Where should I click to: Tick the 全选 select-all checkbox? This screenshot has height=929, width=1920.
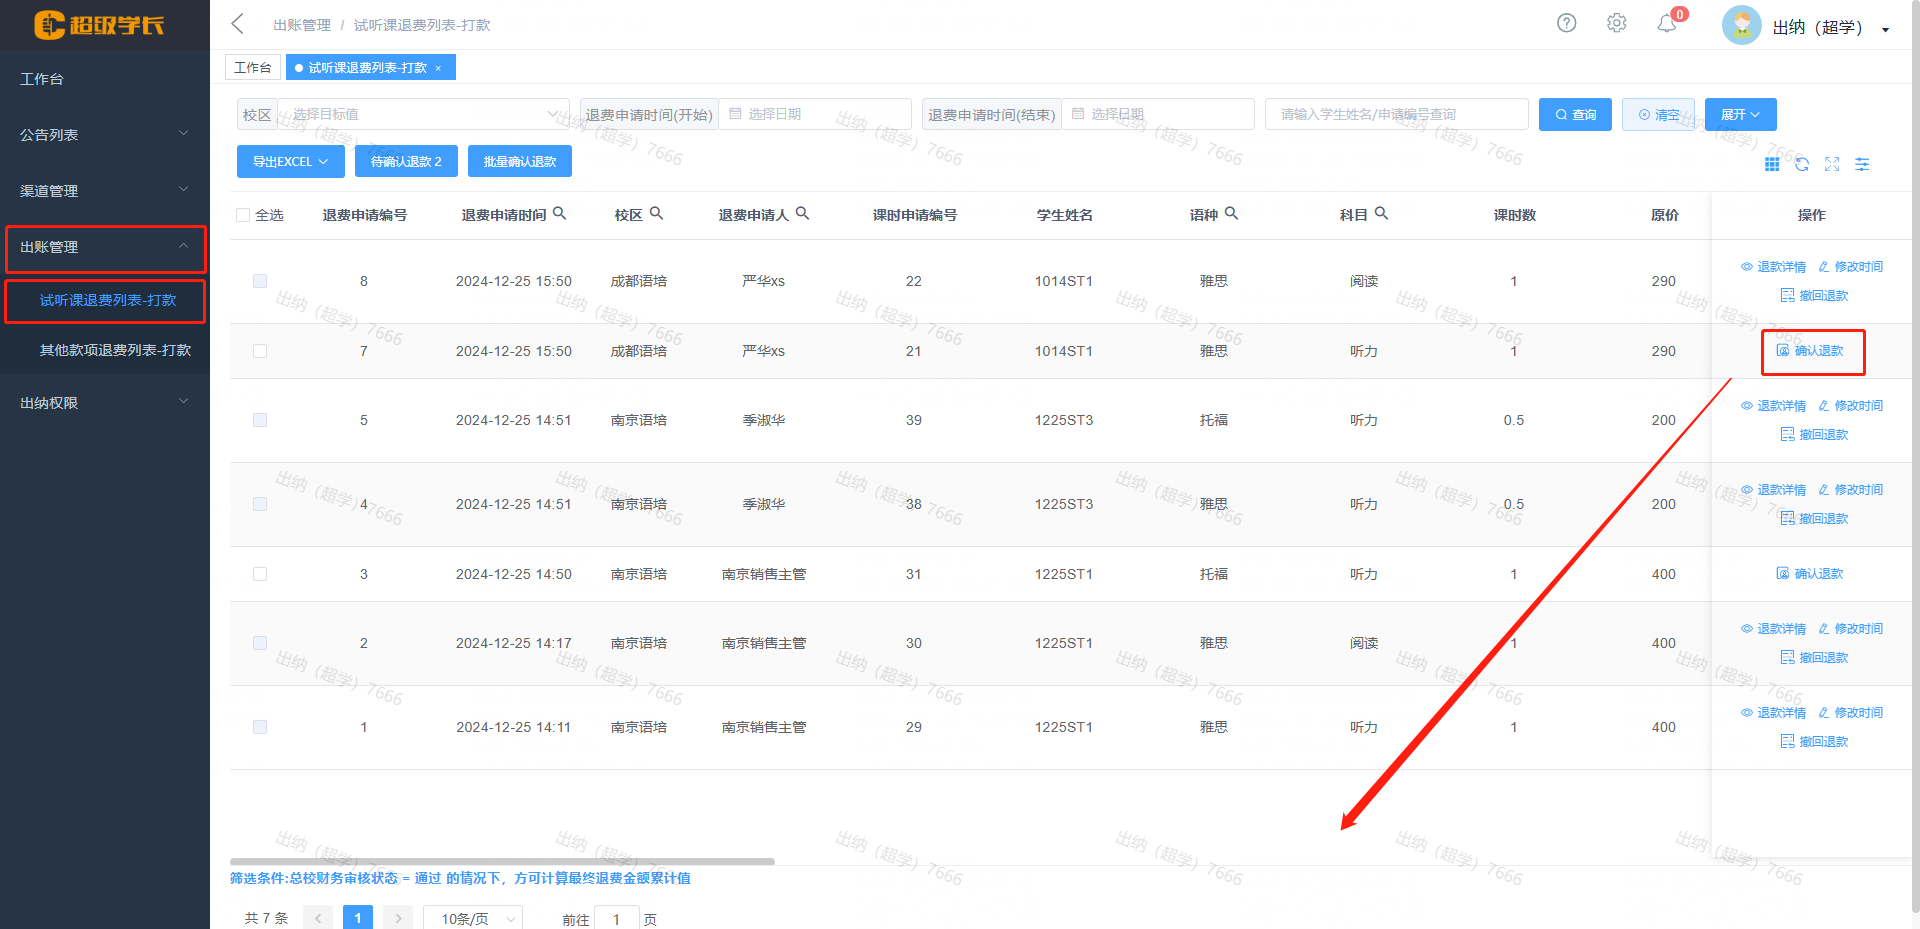(243, 215)
